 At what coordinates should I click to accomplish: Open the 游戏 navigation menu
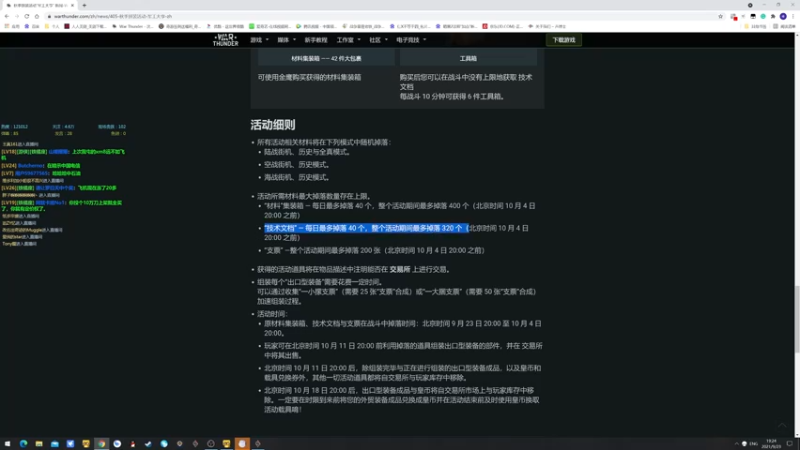click(259, 40)
